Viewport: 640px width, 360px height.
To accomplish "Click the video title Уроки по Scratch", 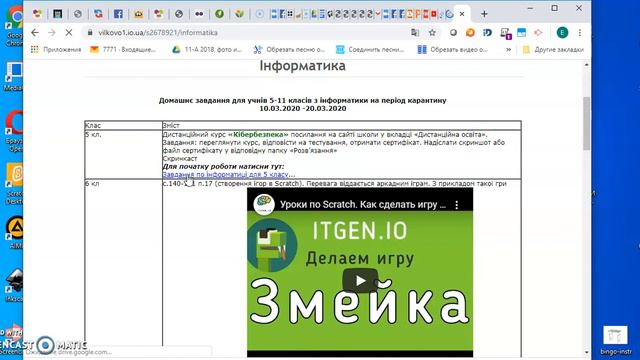I will click(362, 204).
